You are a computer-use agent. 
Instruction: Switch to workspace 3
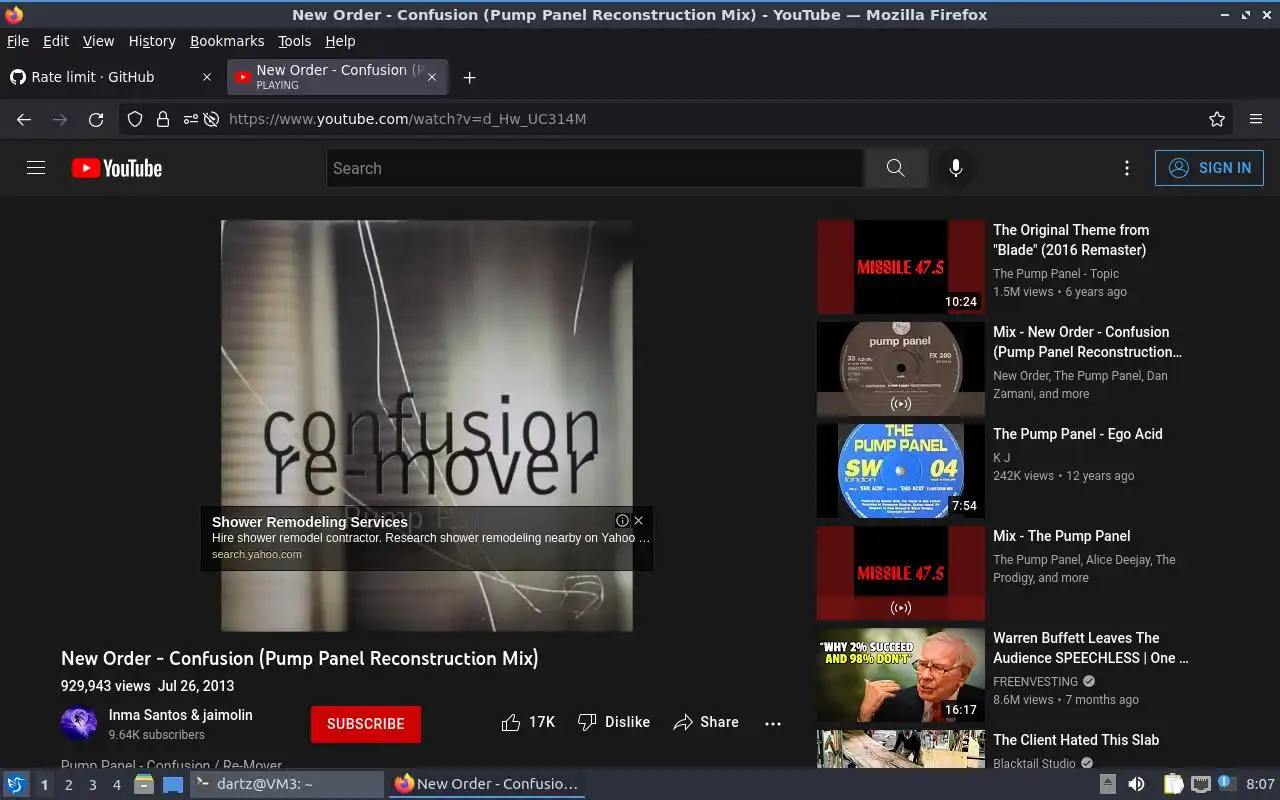(x=92, y=785)
